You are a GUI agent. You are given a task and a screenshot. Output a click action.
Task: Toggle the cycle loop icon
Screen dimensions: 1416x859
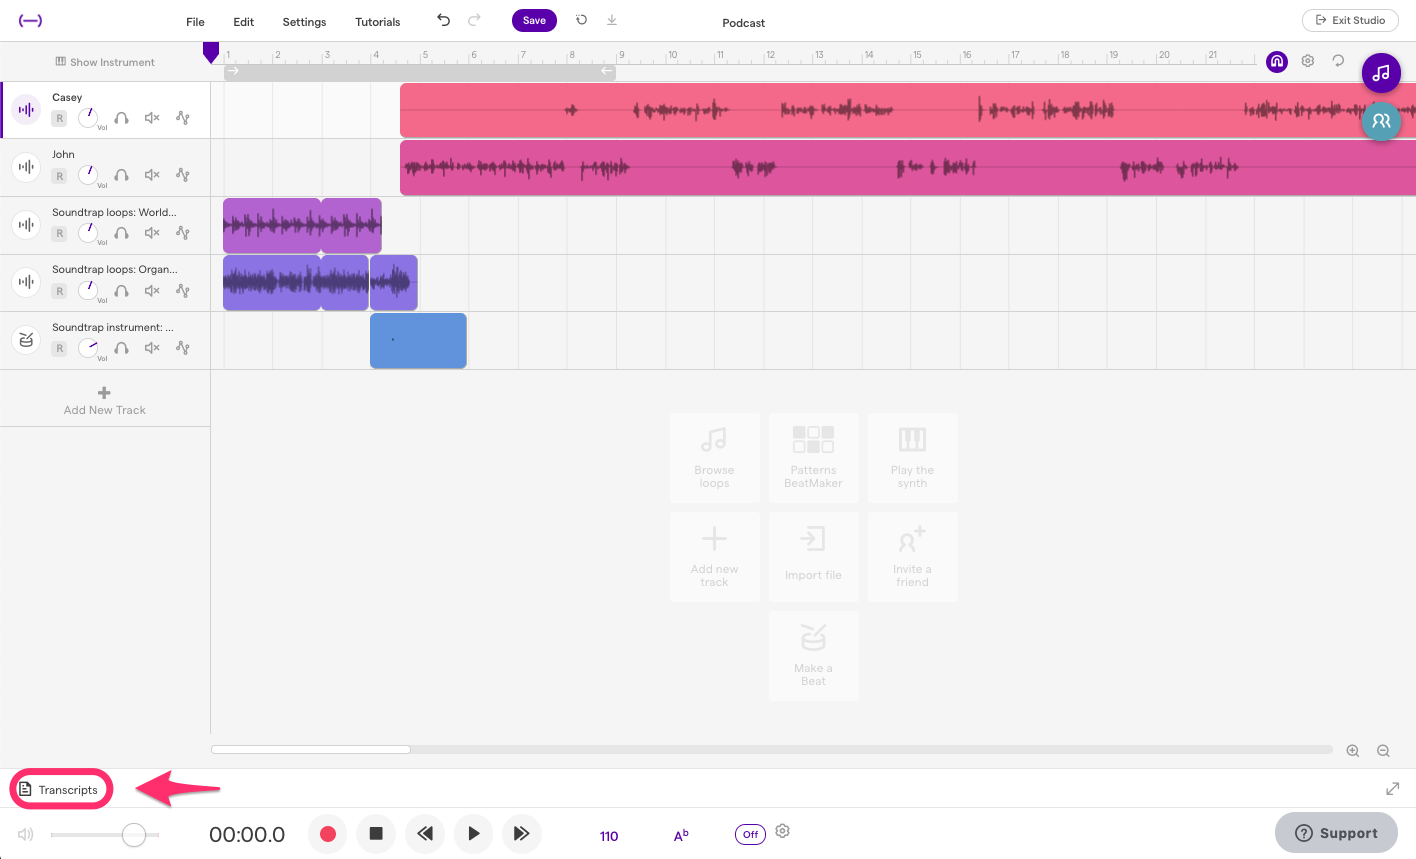tap(1338, 61)
